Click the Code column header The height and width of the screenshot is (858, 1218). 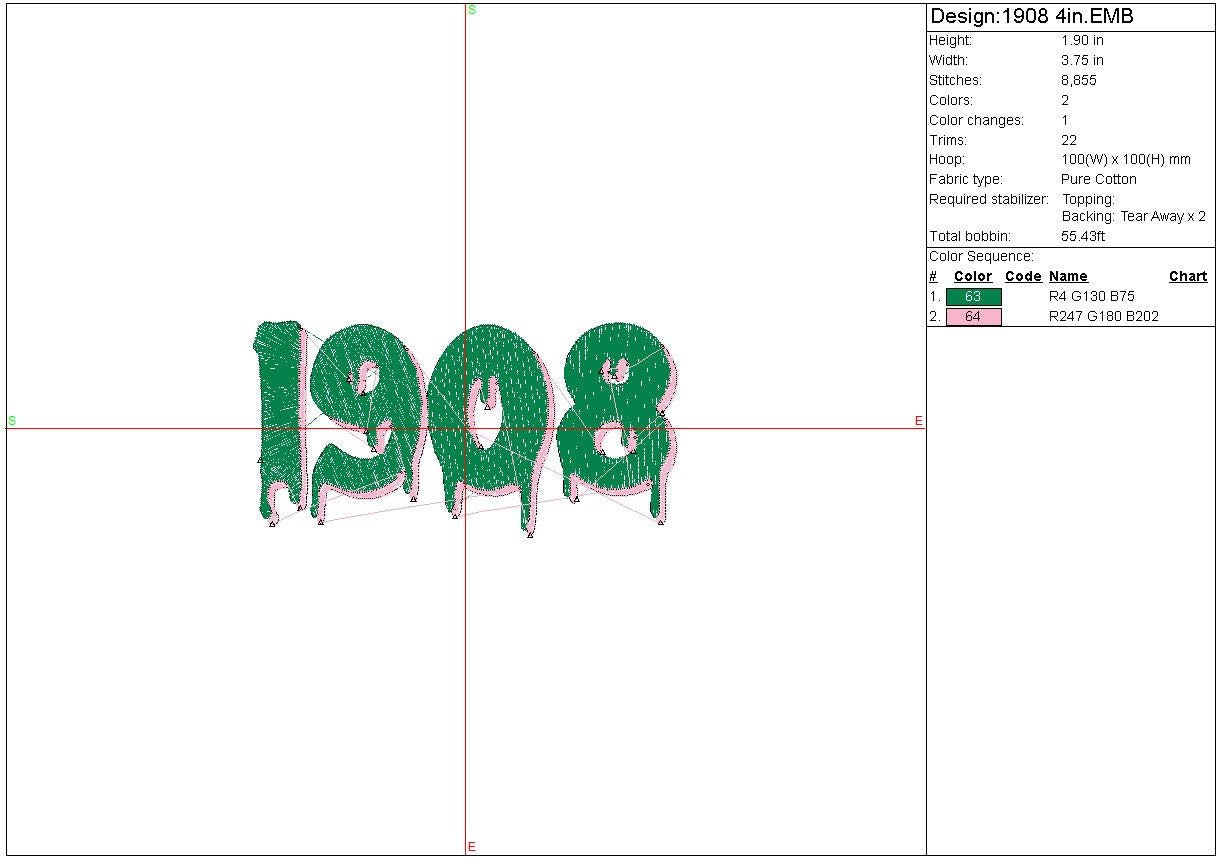[1023, 277]
